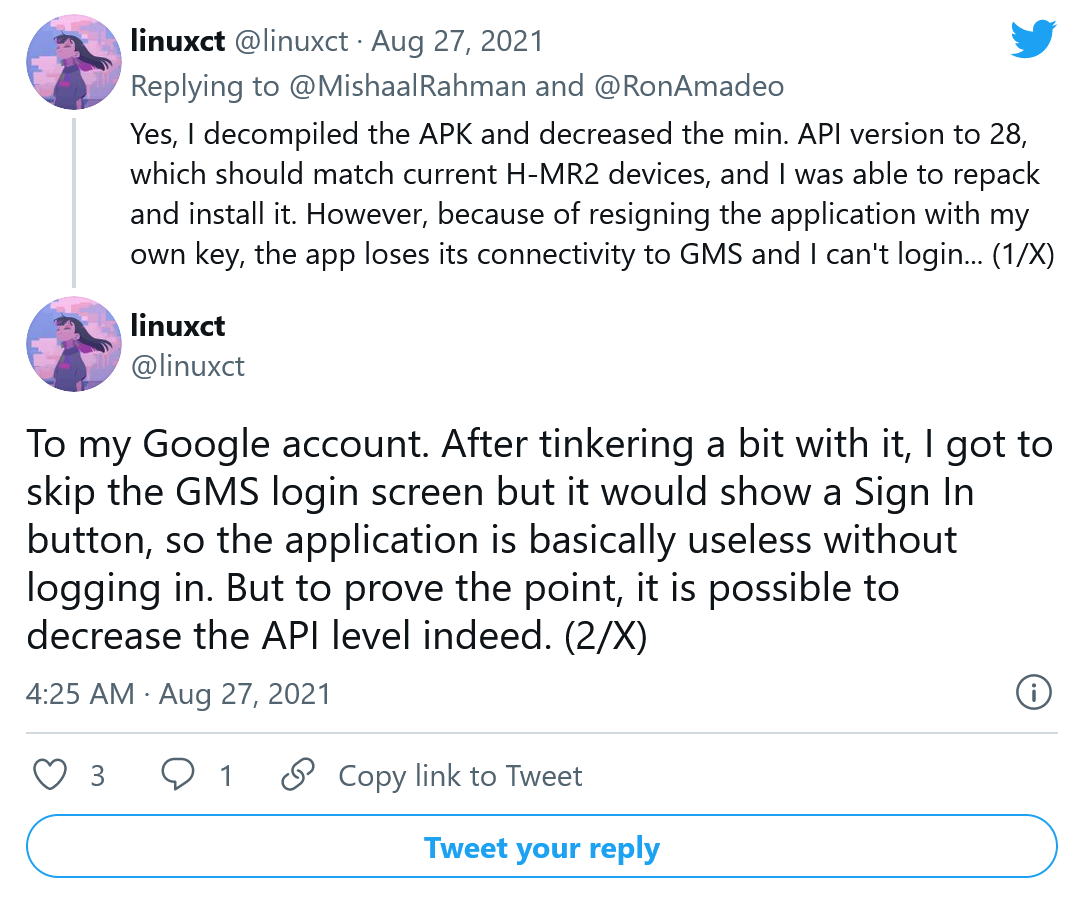Open the Twitter info circle icon
This screenshot has height=904, width=1084.
coord(1033,691)
